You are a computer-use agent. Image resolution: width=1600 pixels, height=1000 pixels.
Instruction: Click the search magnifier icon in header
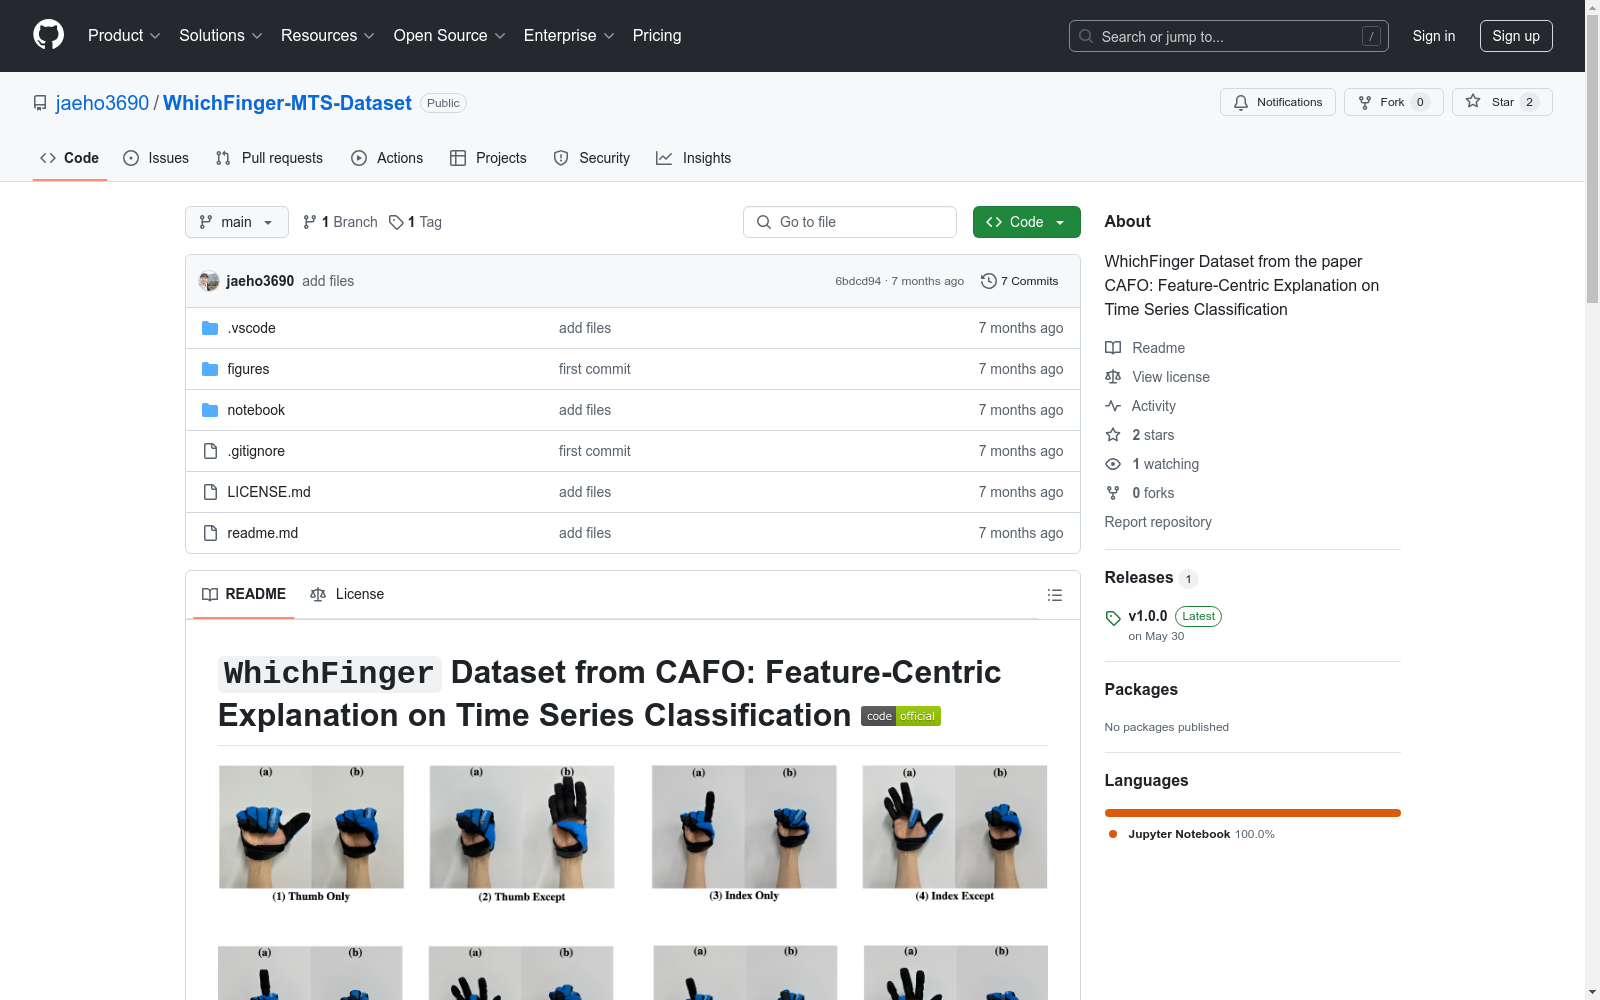point(1086,36)
